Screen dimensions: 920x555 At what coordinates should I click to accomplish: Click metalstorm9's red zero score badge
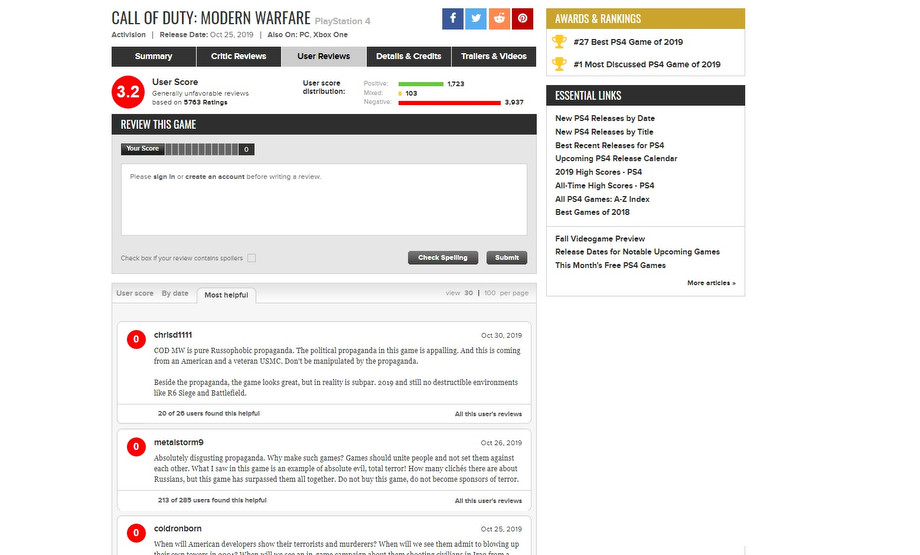[x=136, y=446]
